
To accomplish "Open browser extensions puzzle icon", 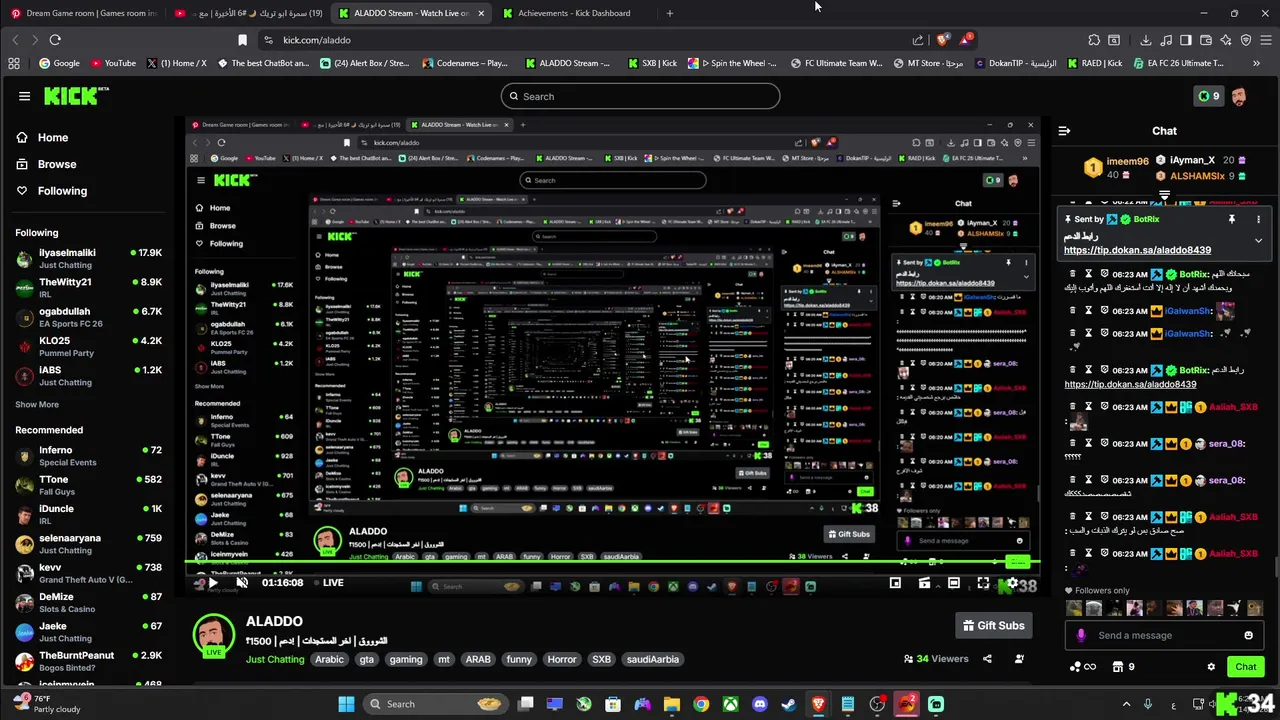I will pos(1094,40).
